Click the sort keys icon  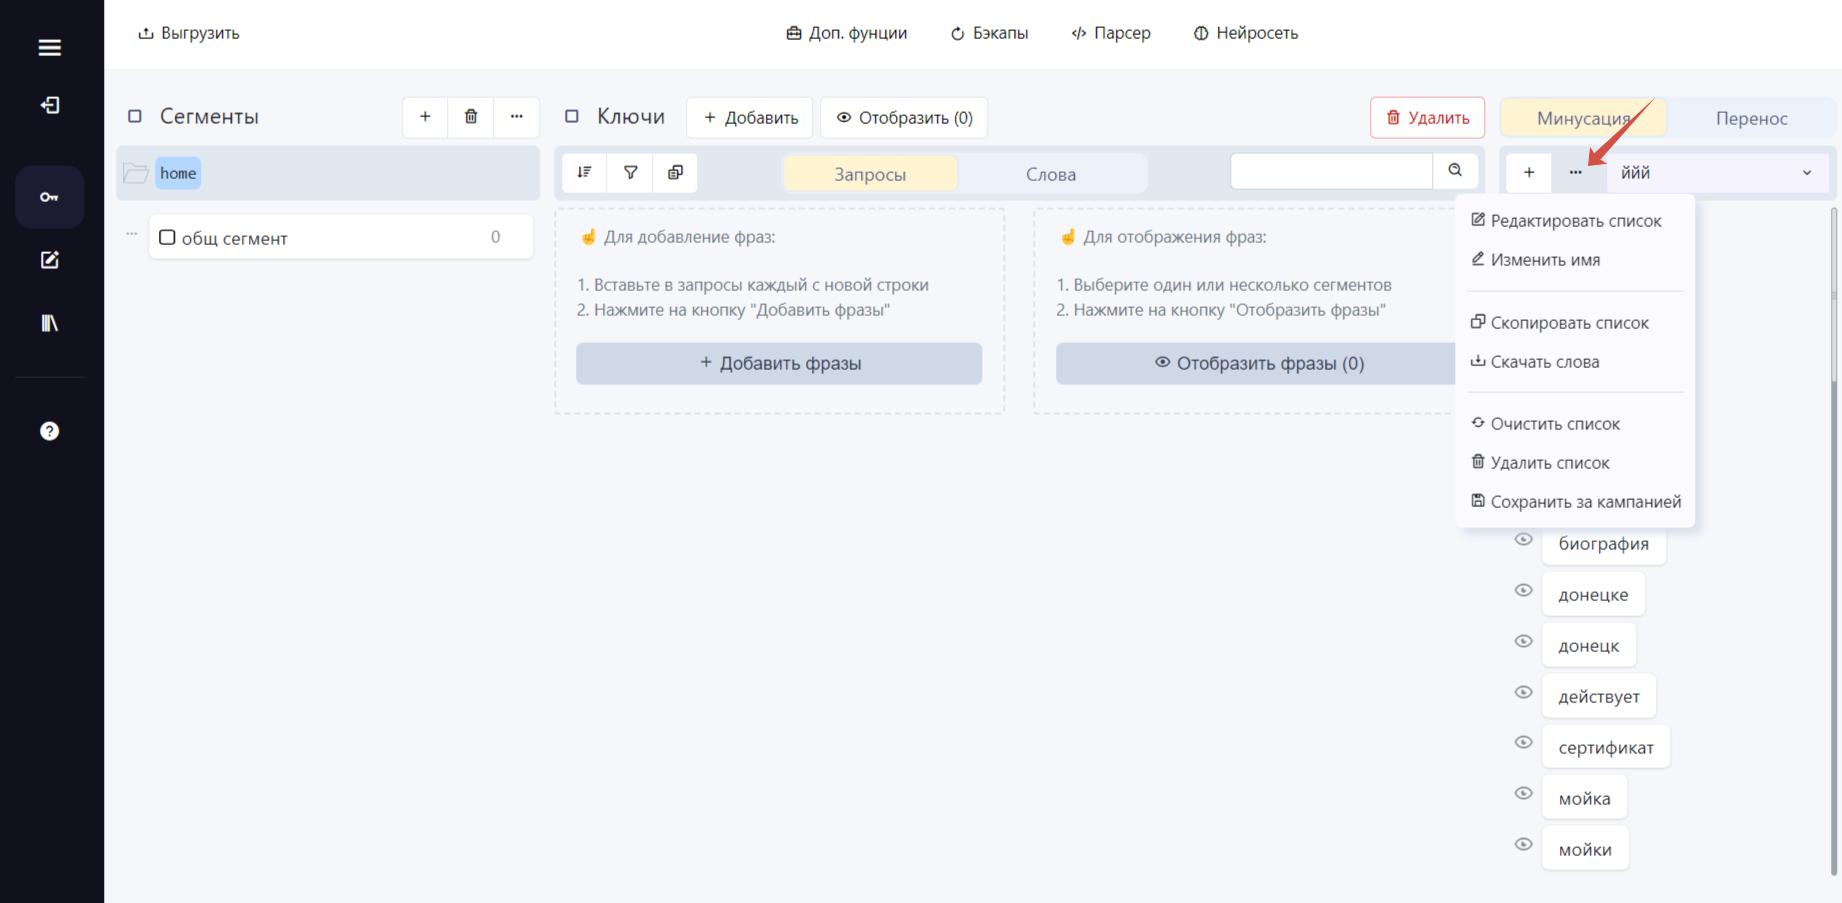585,172
